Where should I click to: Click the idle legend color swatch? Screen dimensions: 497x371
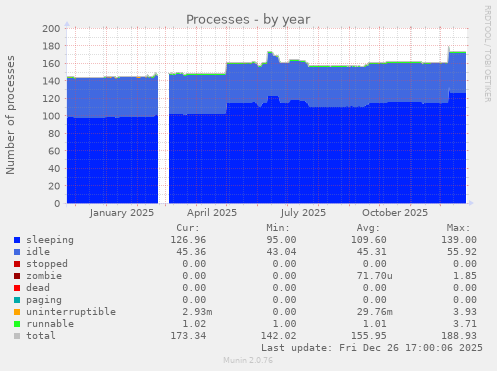click(17, 252)
